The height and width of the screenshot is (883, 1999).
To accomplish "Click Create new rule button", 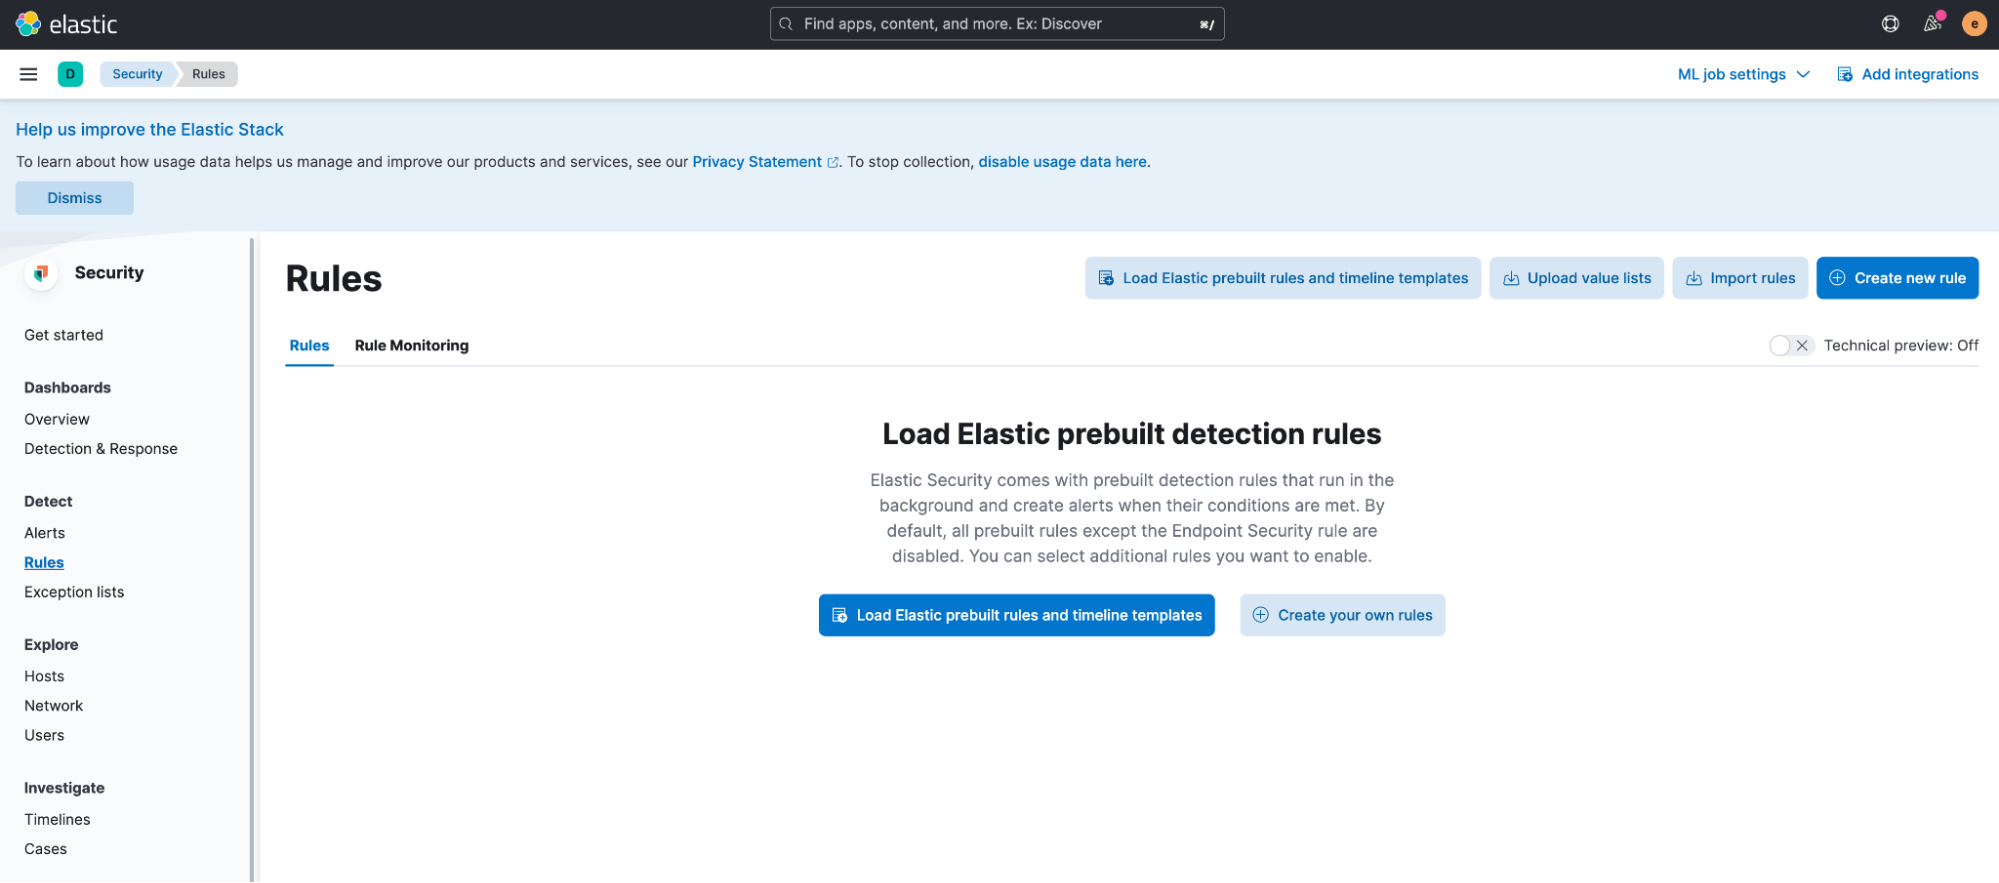I will point(1897,278).
